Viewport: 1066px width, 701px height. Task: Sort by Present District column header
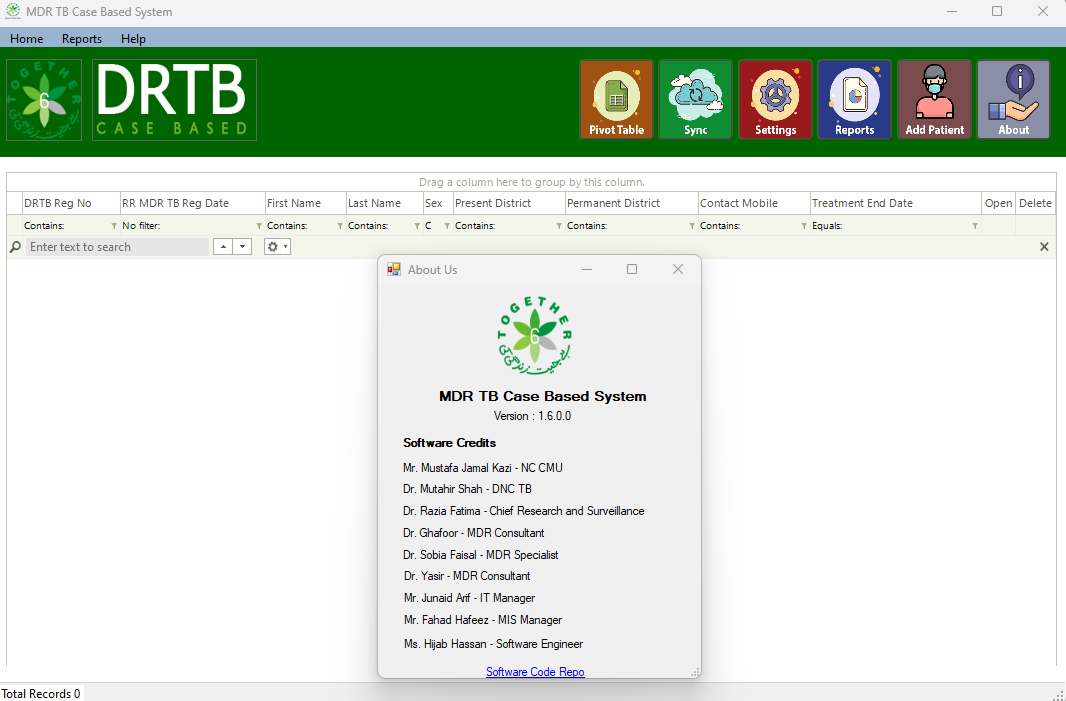click(x=509, y=203)
